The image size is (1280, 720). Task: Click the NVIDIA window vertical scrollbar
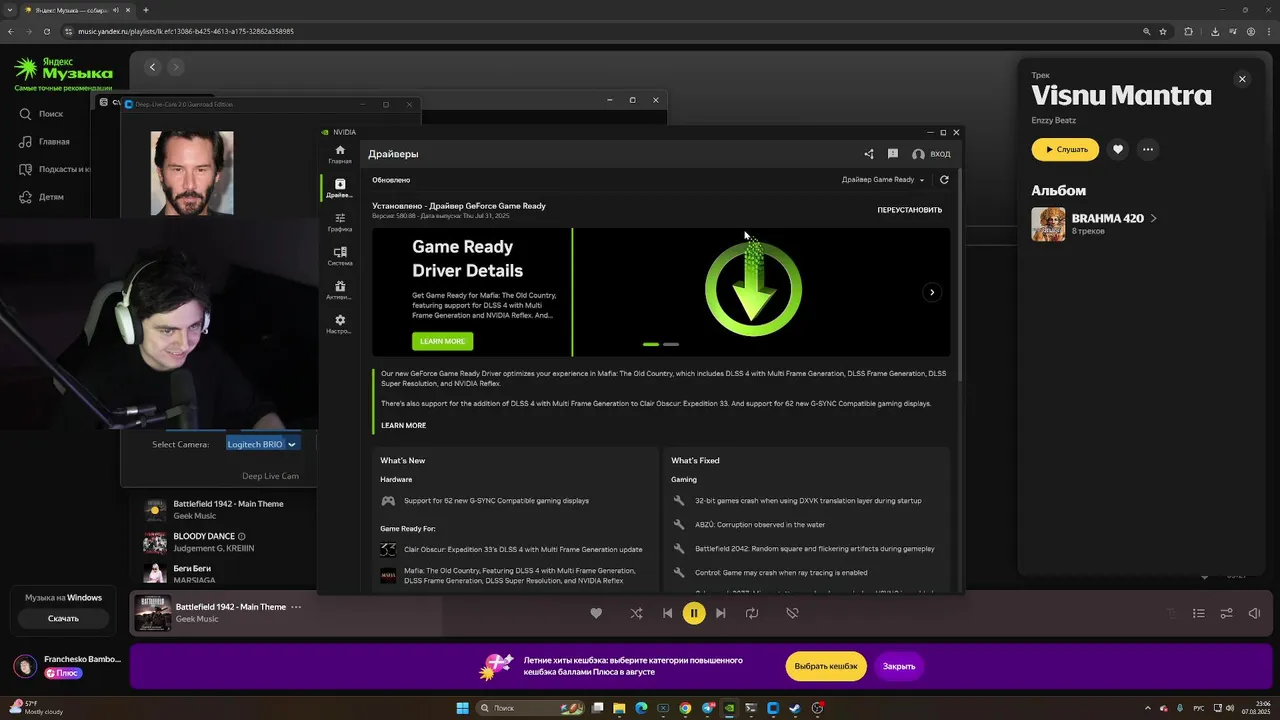960,275
